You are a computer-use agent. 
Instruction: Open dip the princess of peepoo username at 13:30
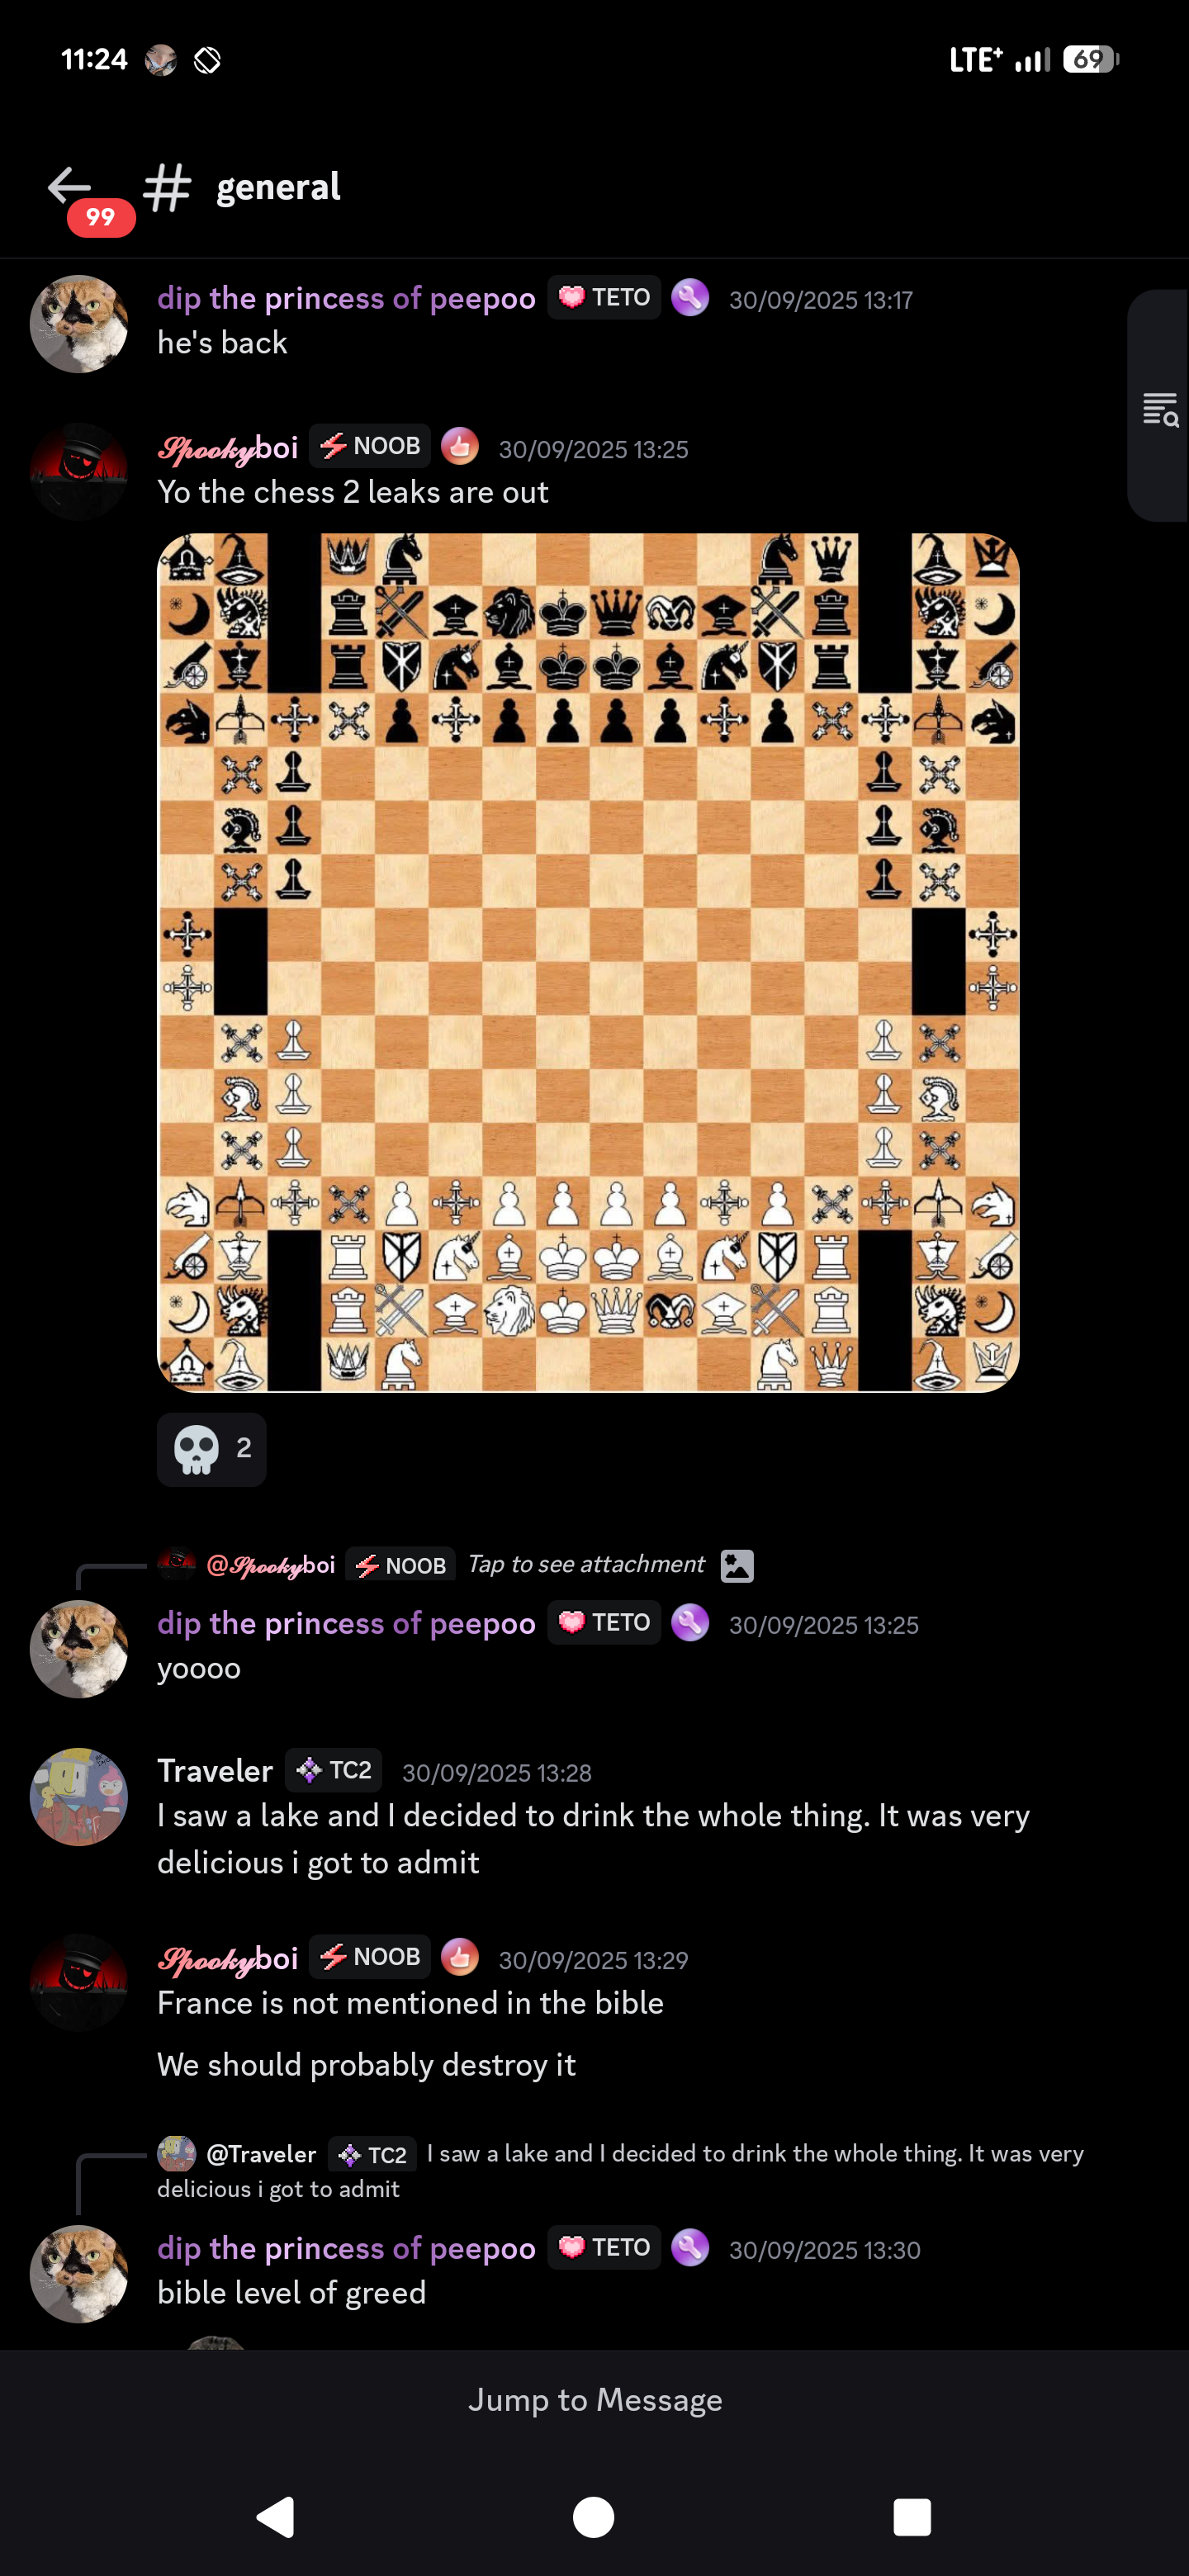click(346, 2247)
